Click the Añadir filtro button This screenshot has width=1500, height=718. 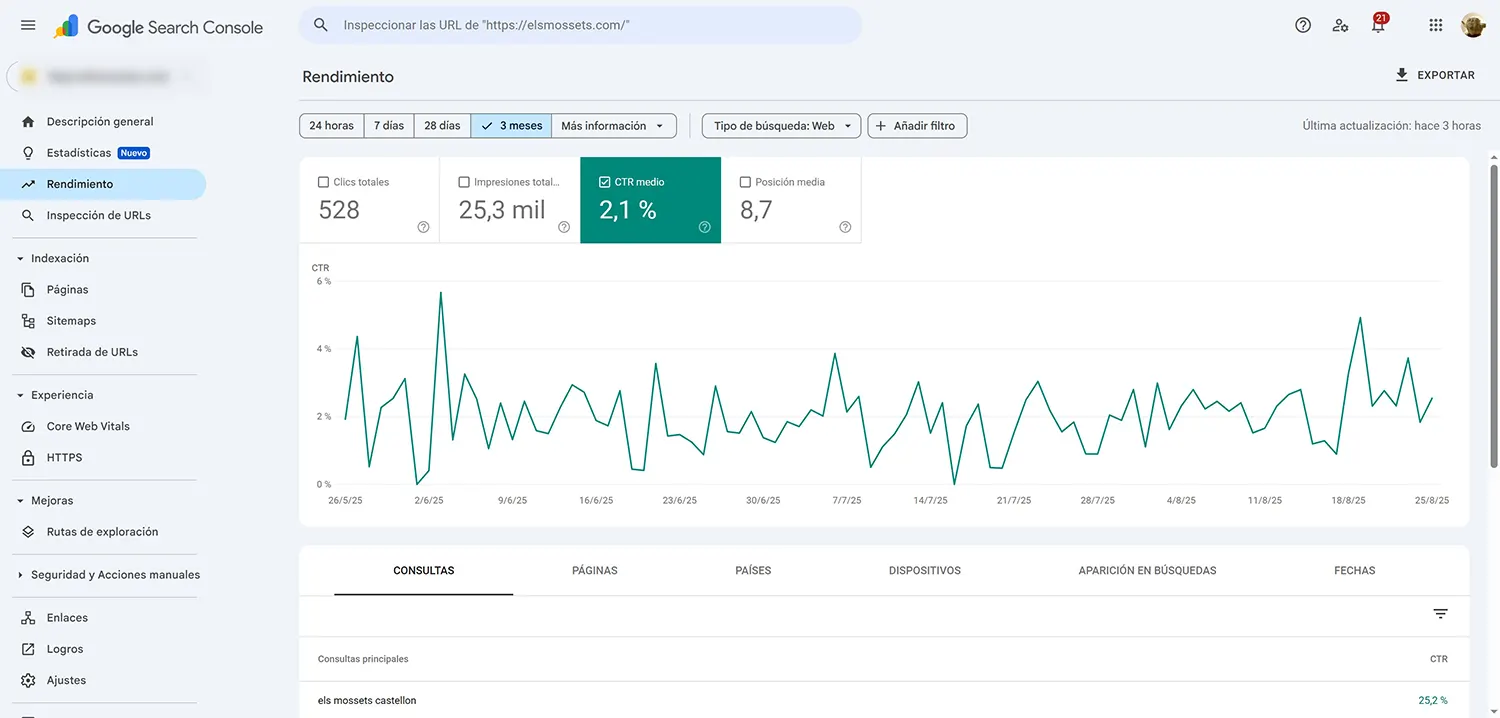pyautogui.click(x=917, y=125)
